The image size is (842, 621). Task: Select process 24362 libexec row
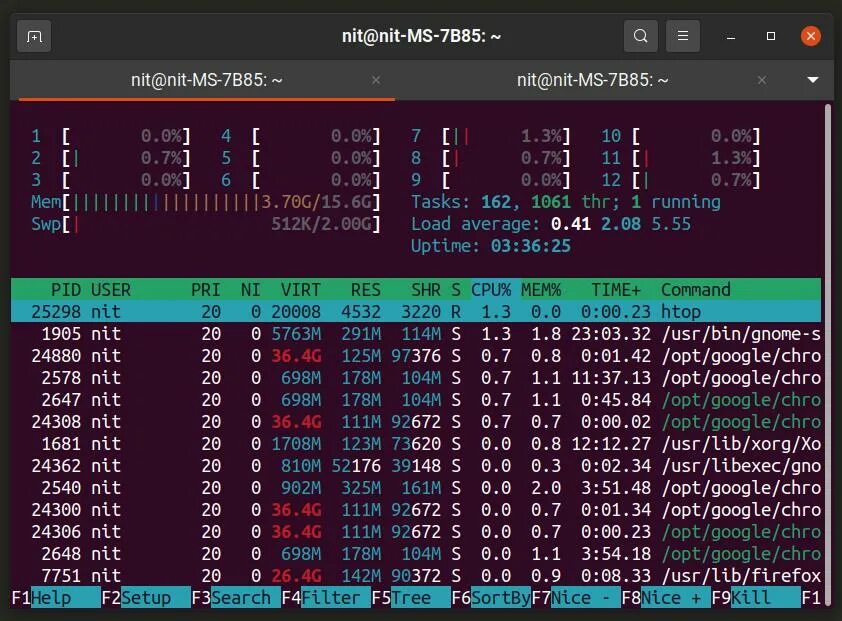(x=416, y=466)
